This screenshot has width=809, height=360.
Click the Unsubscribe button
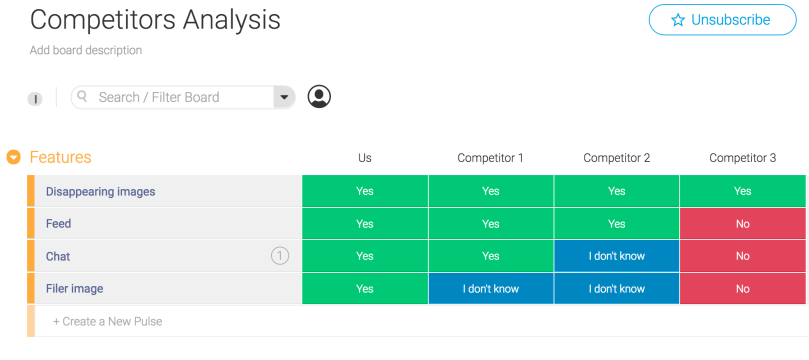pyautogui.click(x=722, y=20)
